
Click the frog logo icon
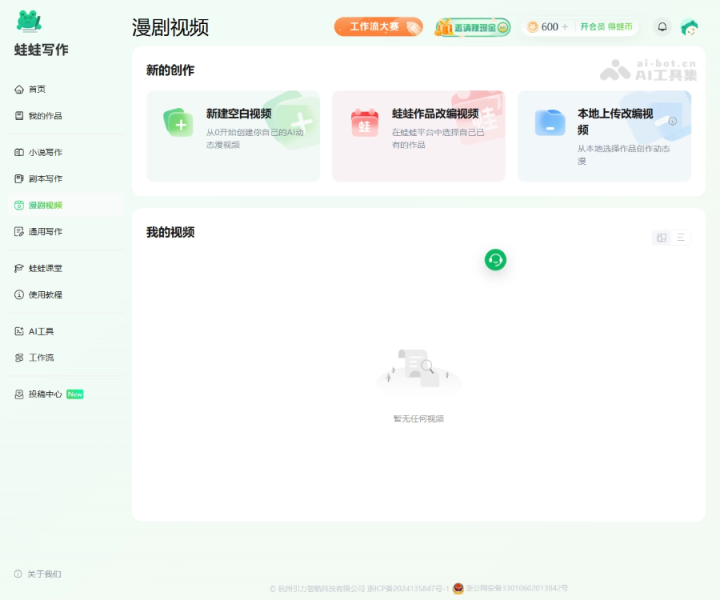[29, 22]
